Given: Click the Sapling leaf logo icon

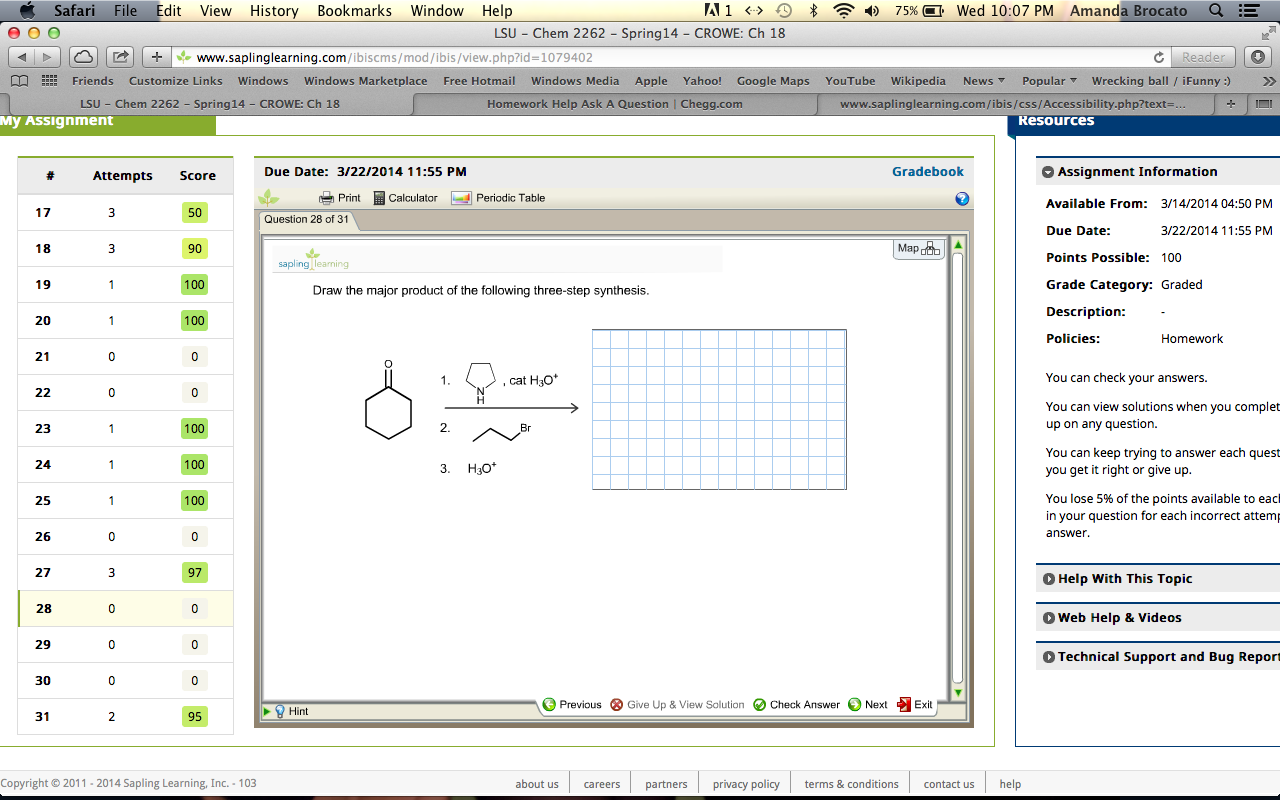Looking at the screenshot, I should pos(268,198).
